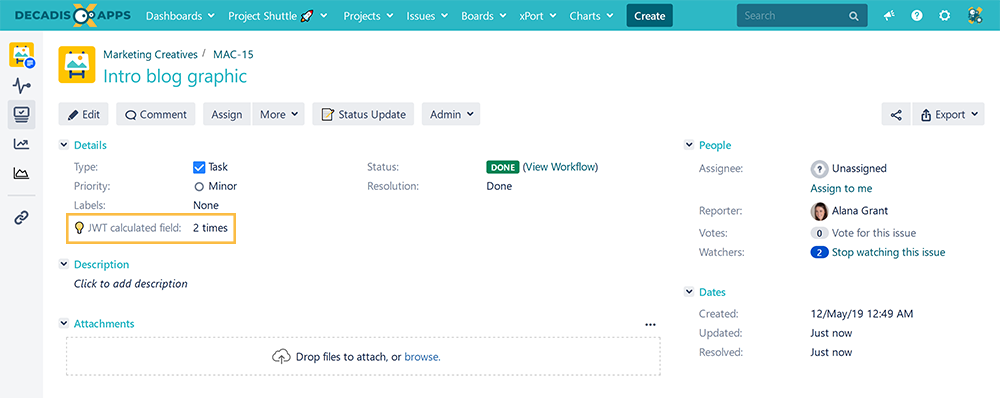Click the Comment button
1000x398 pixels.
156,115
